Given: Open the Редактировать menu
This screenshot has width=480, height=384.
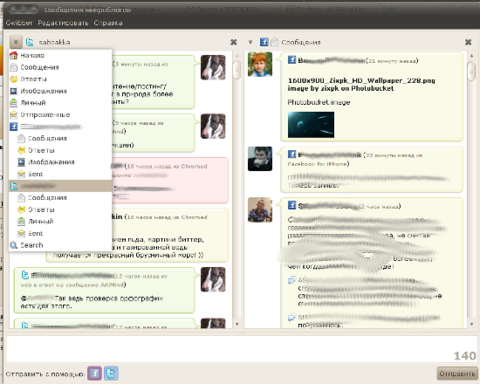Looking at the screenshot, I should click(63, 23).
